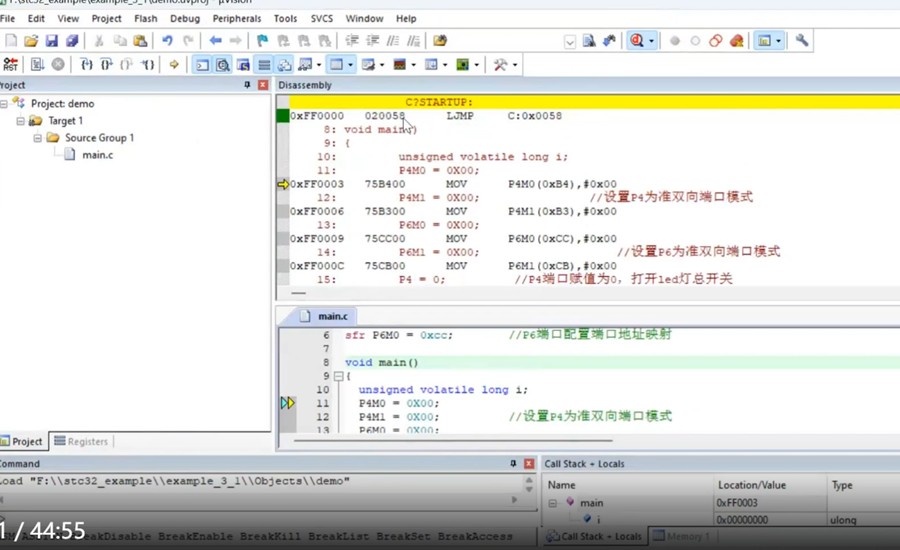Toggle the Command Window button

(x=202, y=65)
